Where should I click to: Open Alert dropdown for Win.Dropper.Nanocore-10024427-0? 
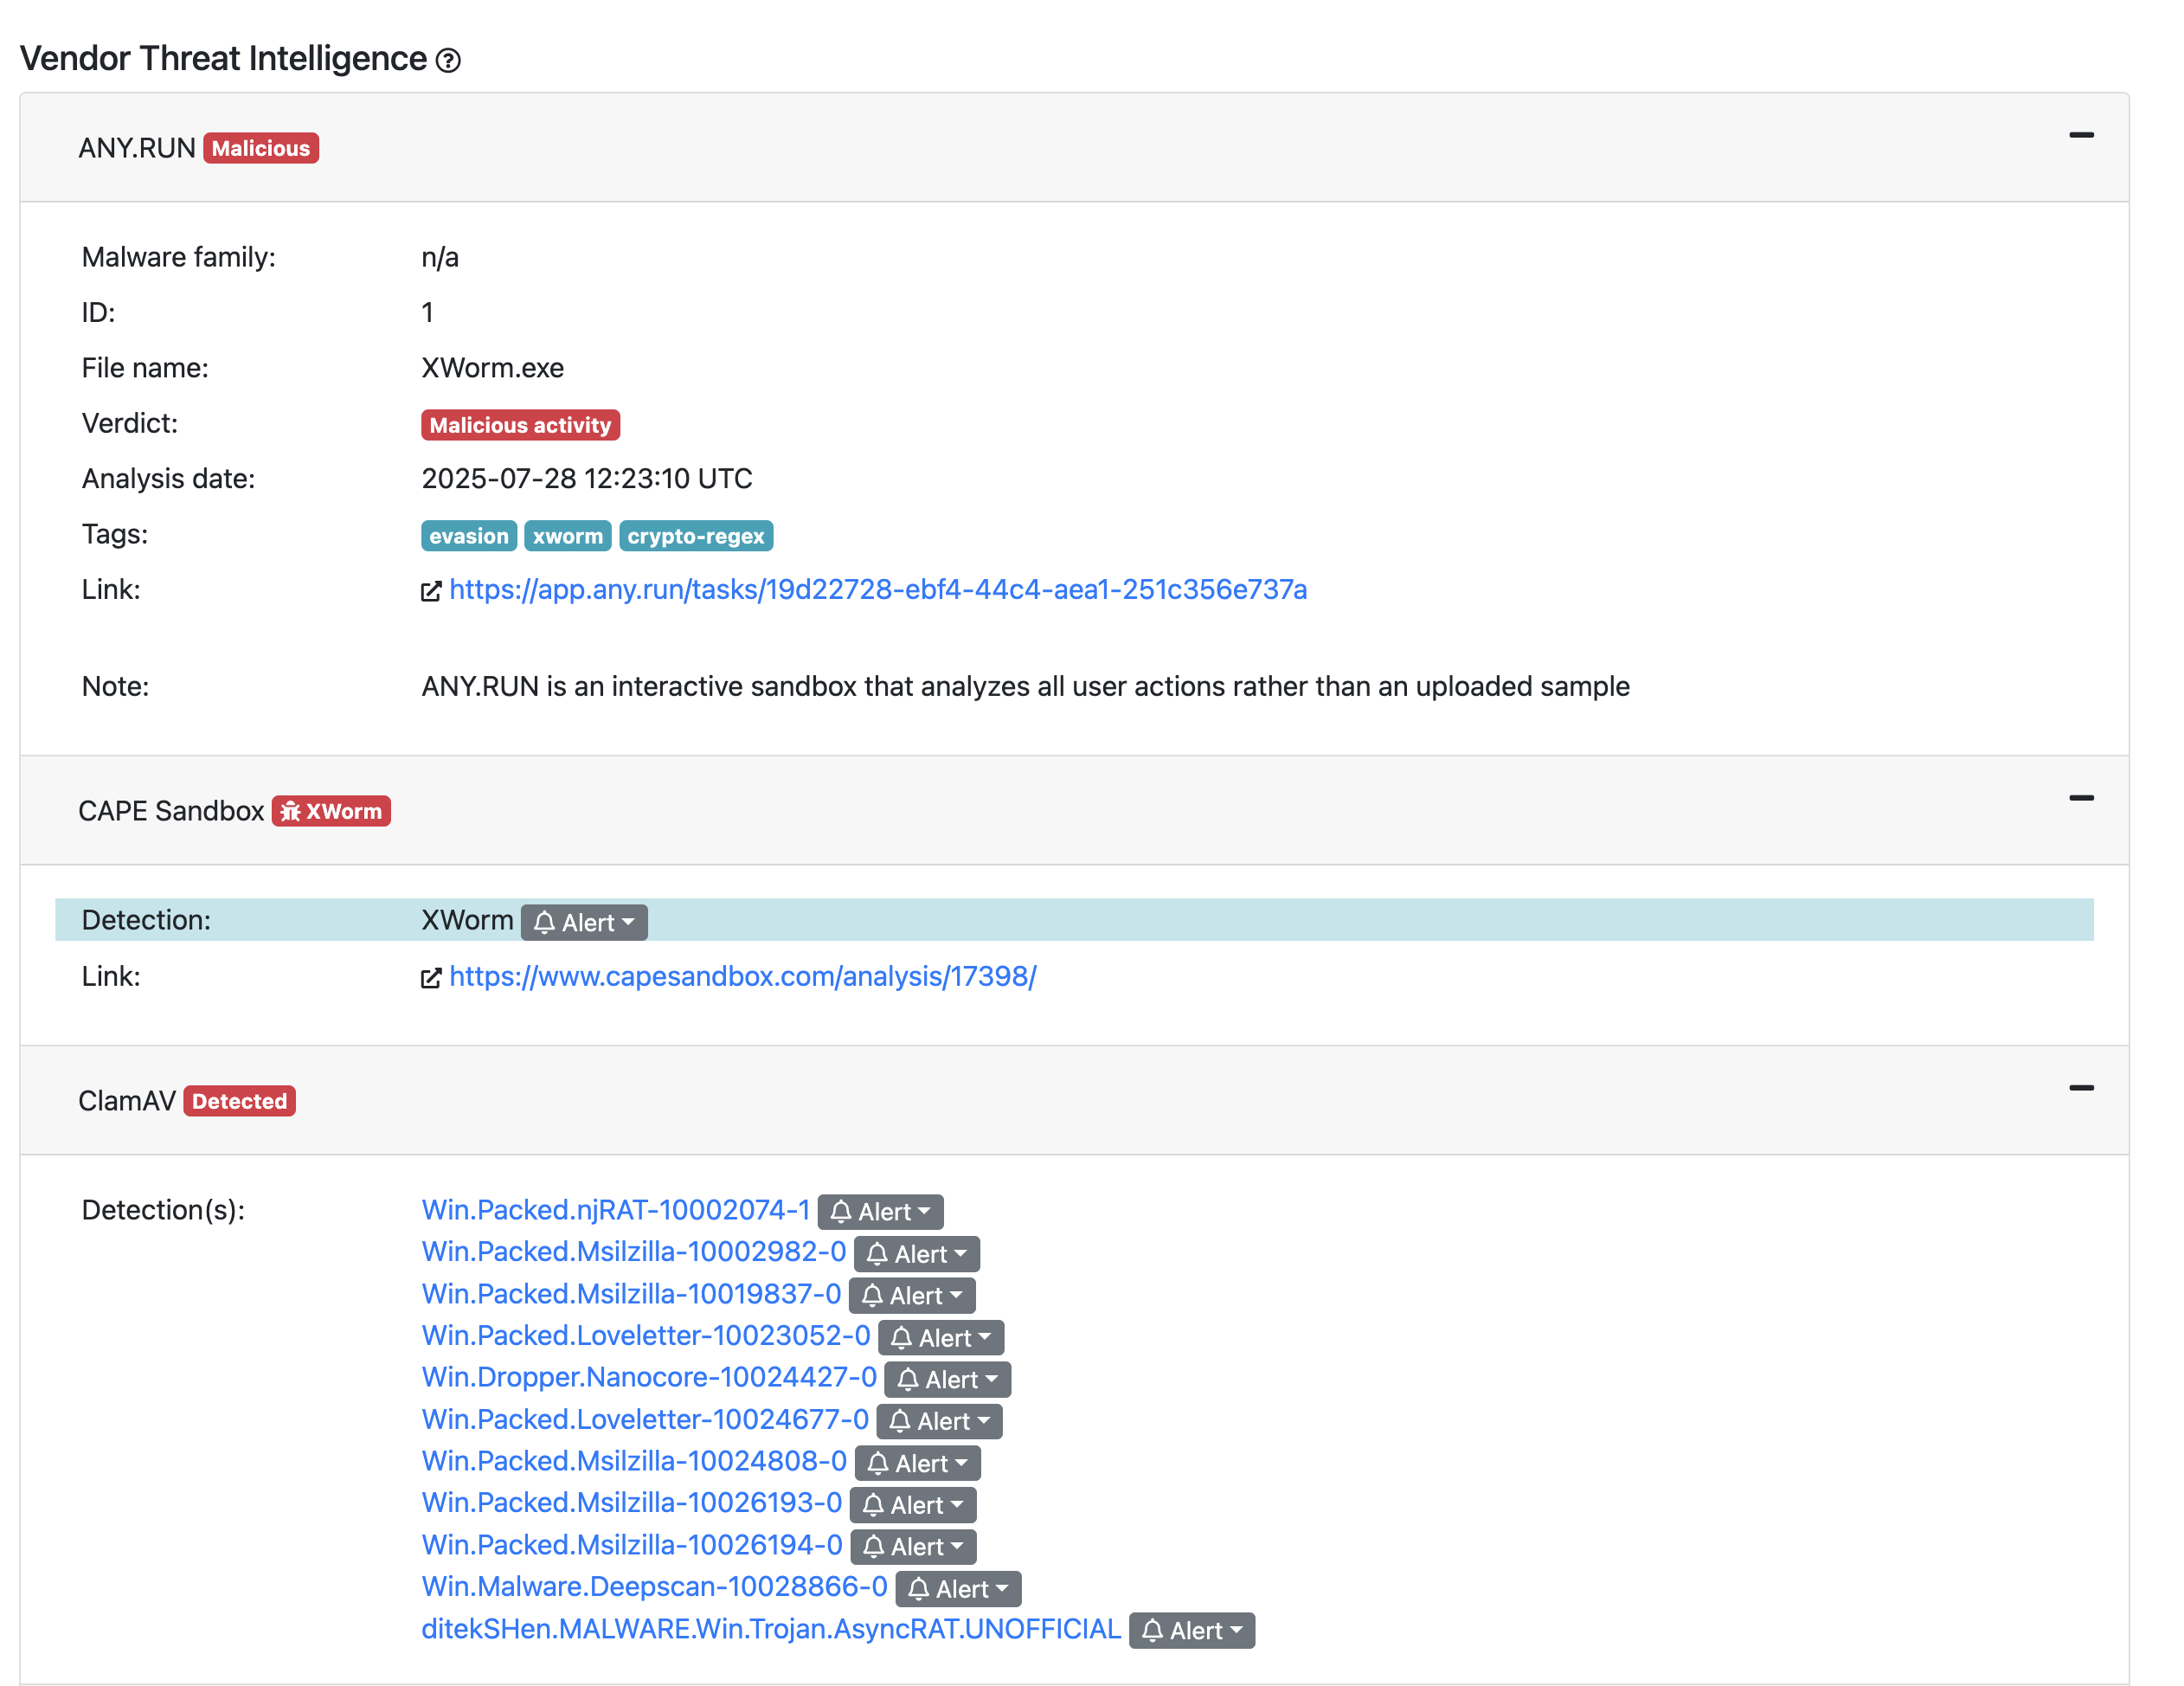(x=947, y=1380)
